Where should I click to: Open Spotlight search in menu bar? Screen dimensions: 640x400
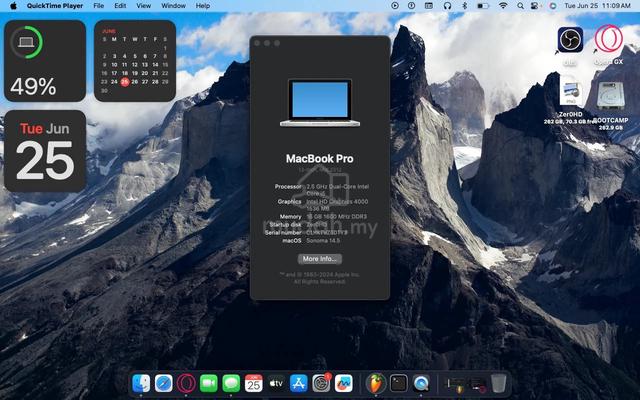coord(520,6)
